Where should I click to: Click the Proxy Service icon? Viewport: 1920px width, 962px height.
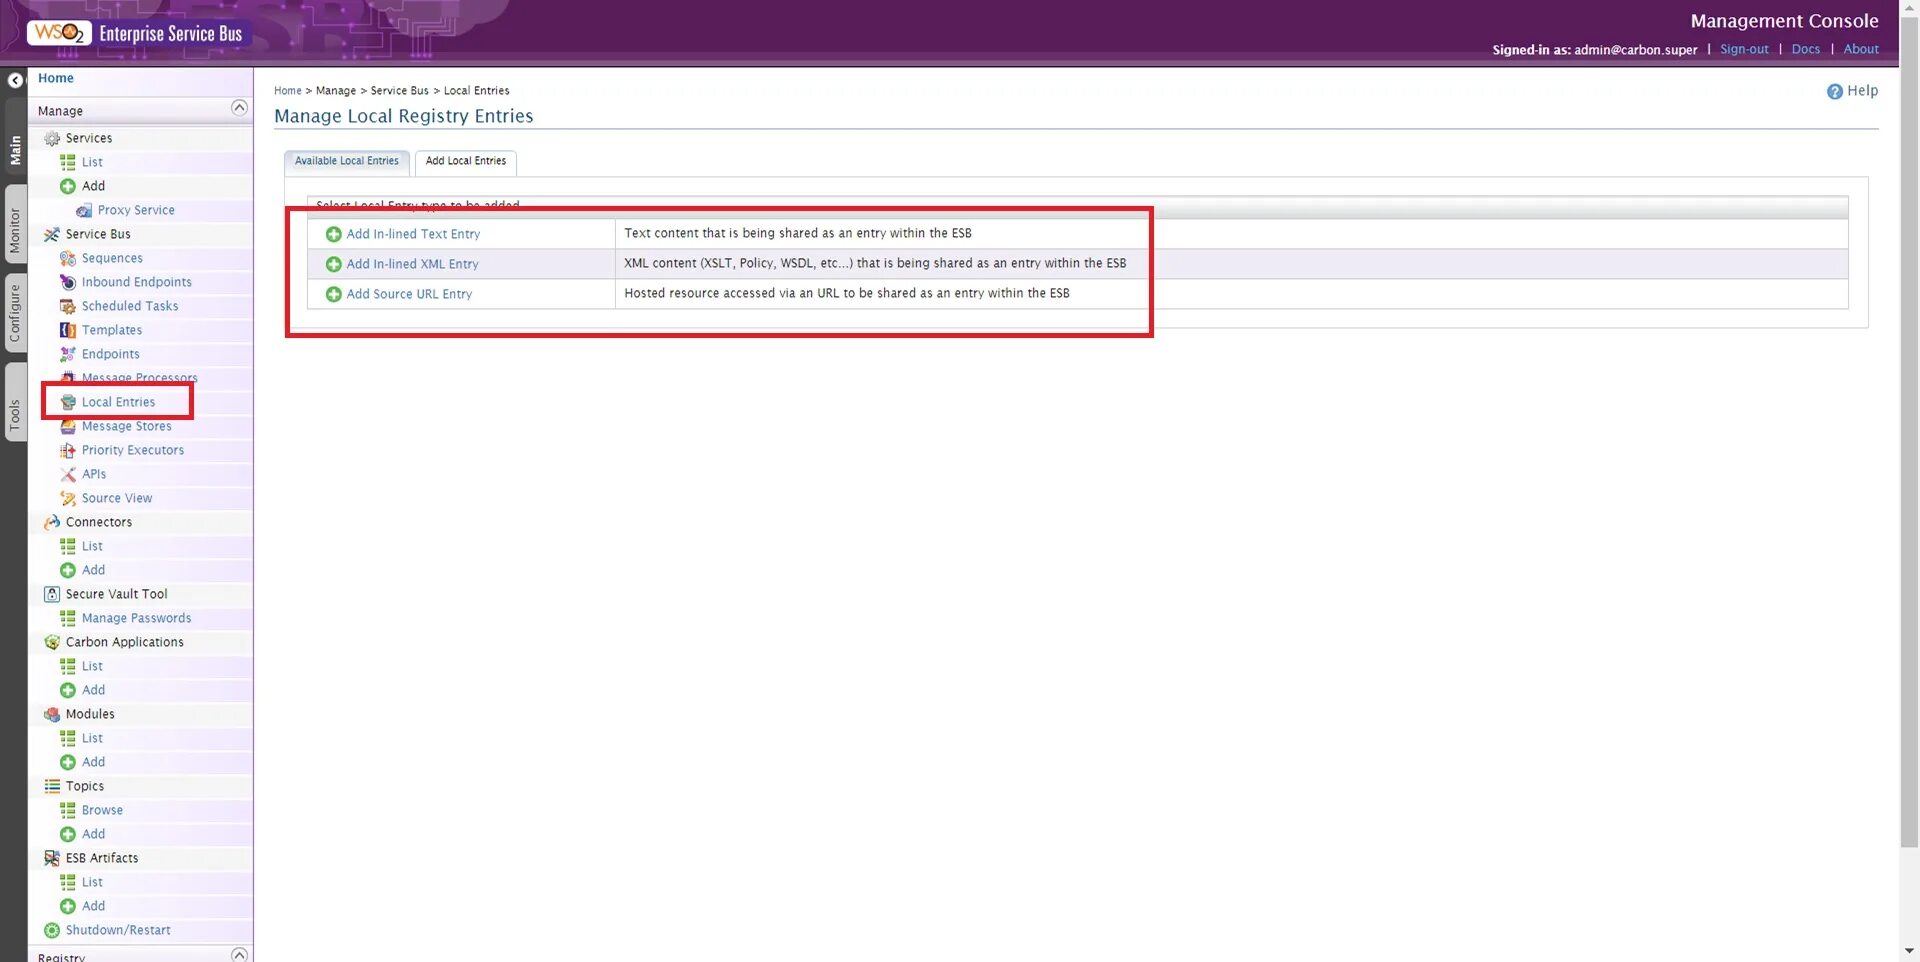pyautogui.click(x=84, y=210)
